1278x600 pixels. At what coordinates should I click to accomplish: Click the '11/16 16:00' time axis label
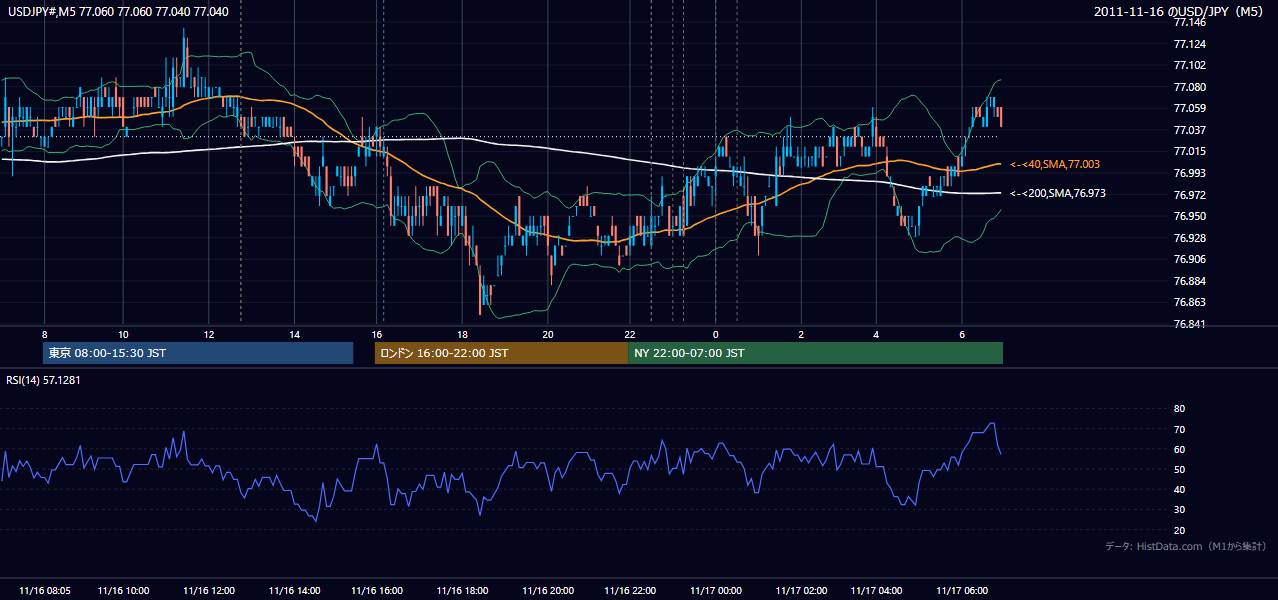point(377,591)
